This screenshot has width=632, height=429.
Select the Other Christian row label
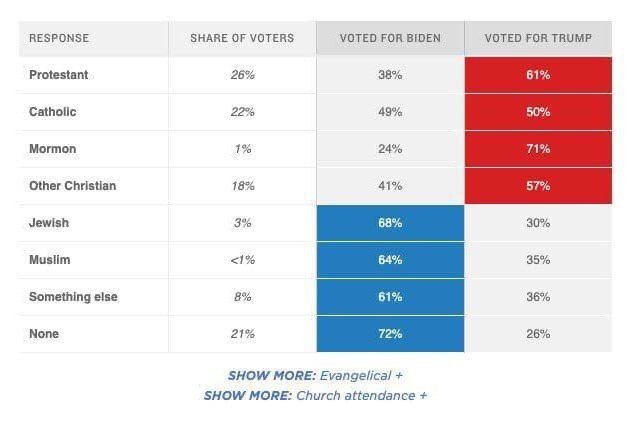click(x=73, y=186)
